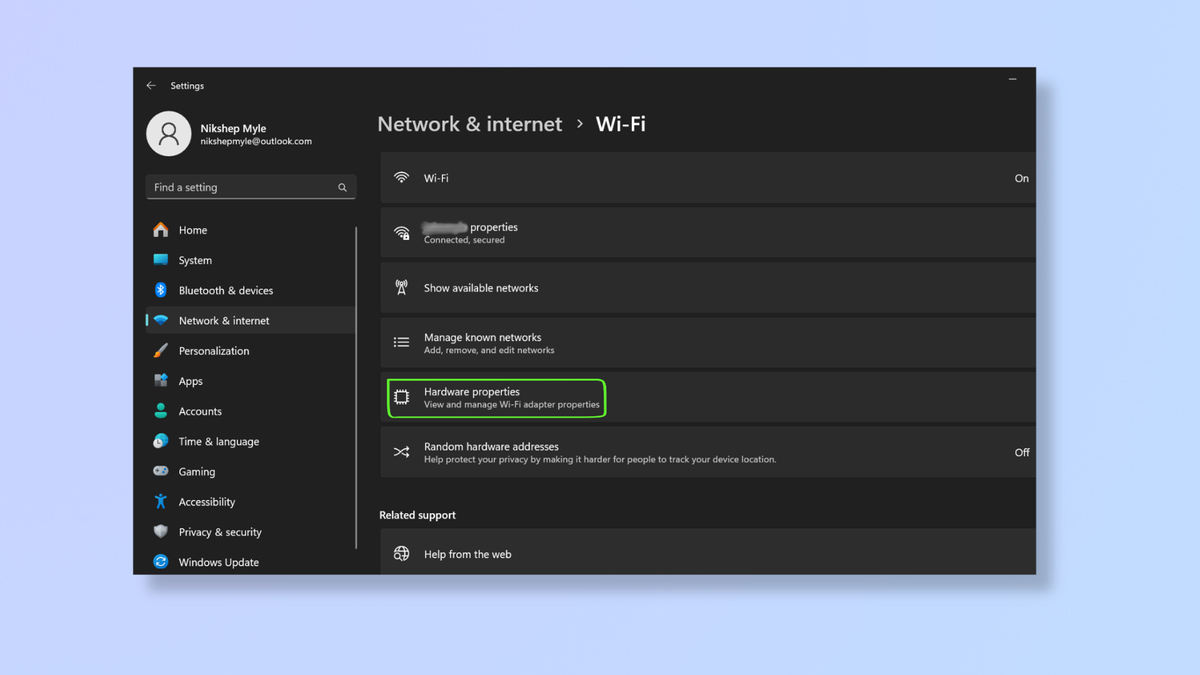Open Hardware properties for the Wi-Fi adapter
The height and width of the screenshot is (675, 1200).
(x=496, y=397)
